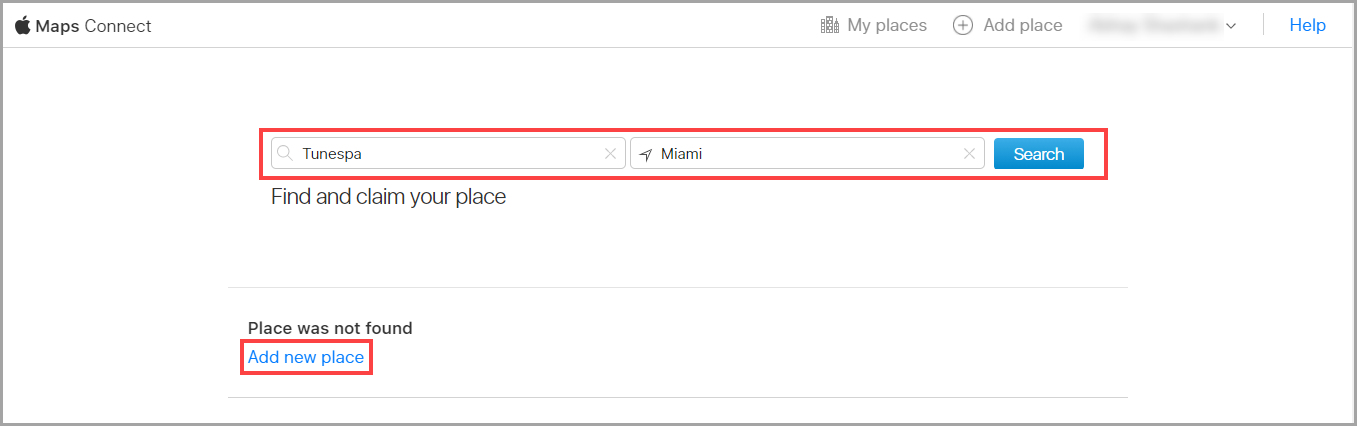This screenshot has height=426, width=1357.
Task: Clear the Tunespa field with its X
Action: tap(610, 154)
